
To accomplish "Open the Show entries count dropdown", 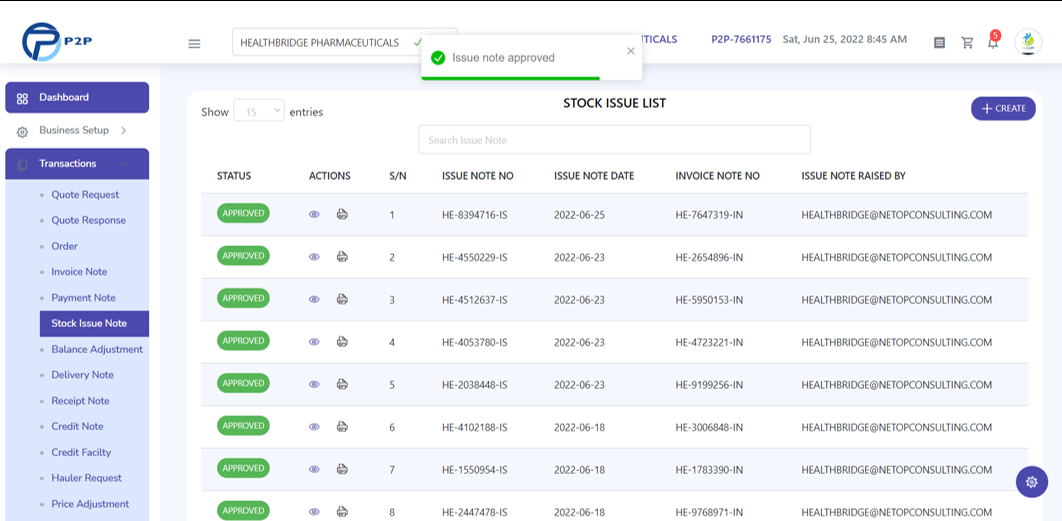I will point(259,112).
